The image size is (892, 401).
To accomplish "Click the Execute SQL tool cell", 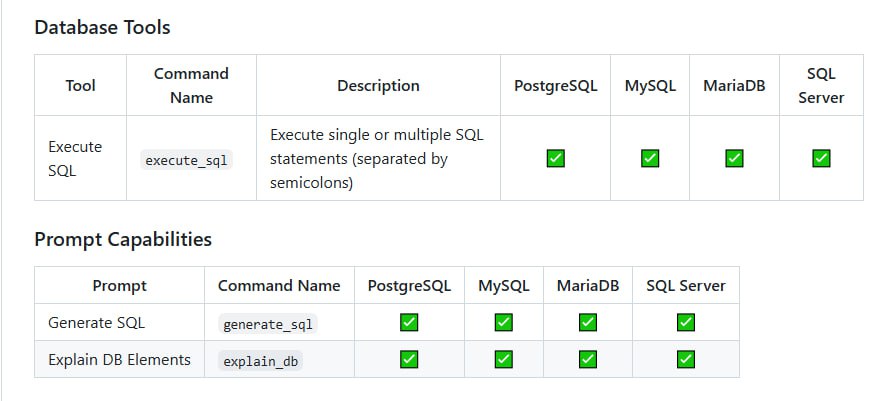I will pyautogui.click(x=80, y=158).
